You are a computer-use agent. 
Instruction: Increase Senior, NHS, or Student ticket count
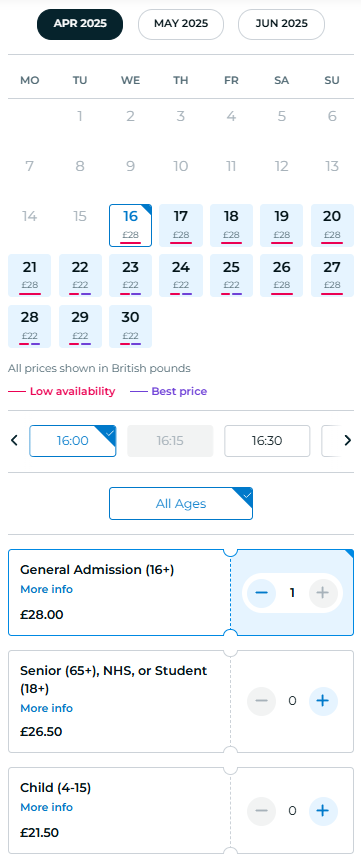pos(323,701)
